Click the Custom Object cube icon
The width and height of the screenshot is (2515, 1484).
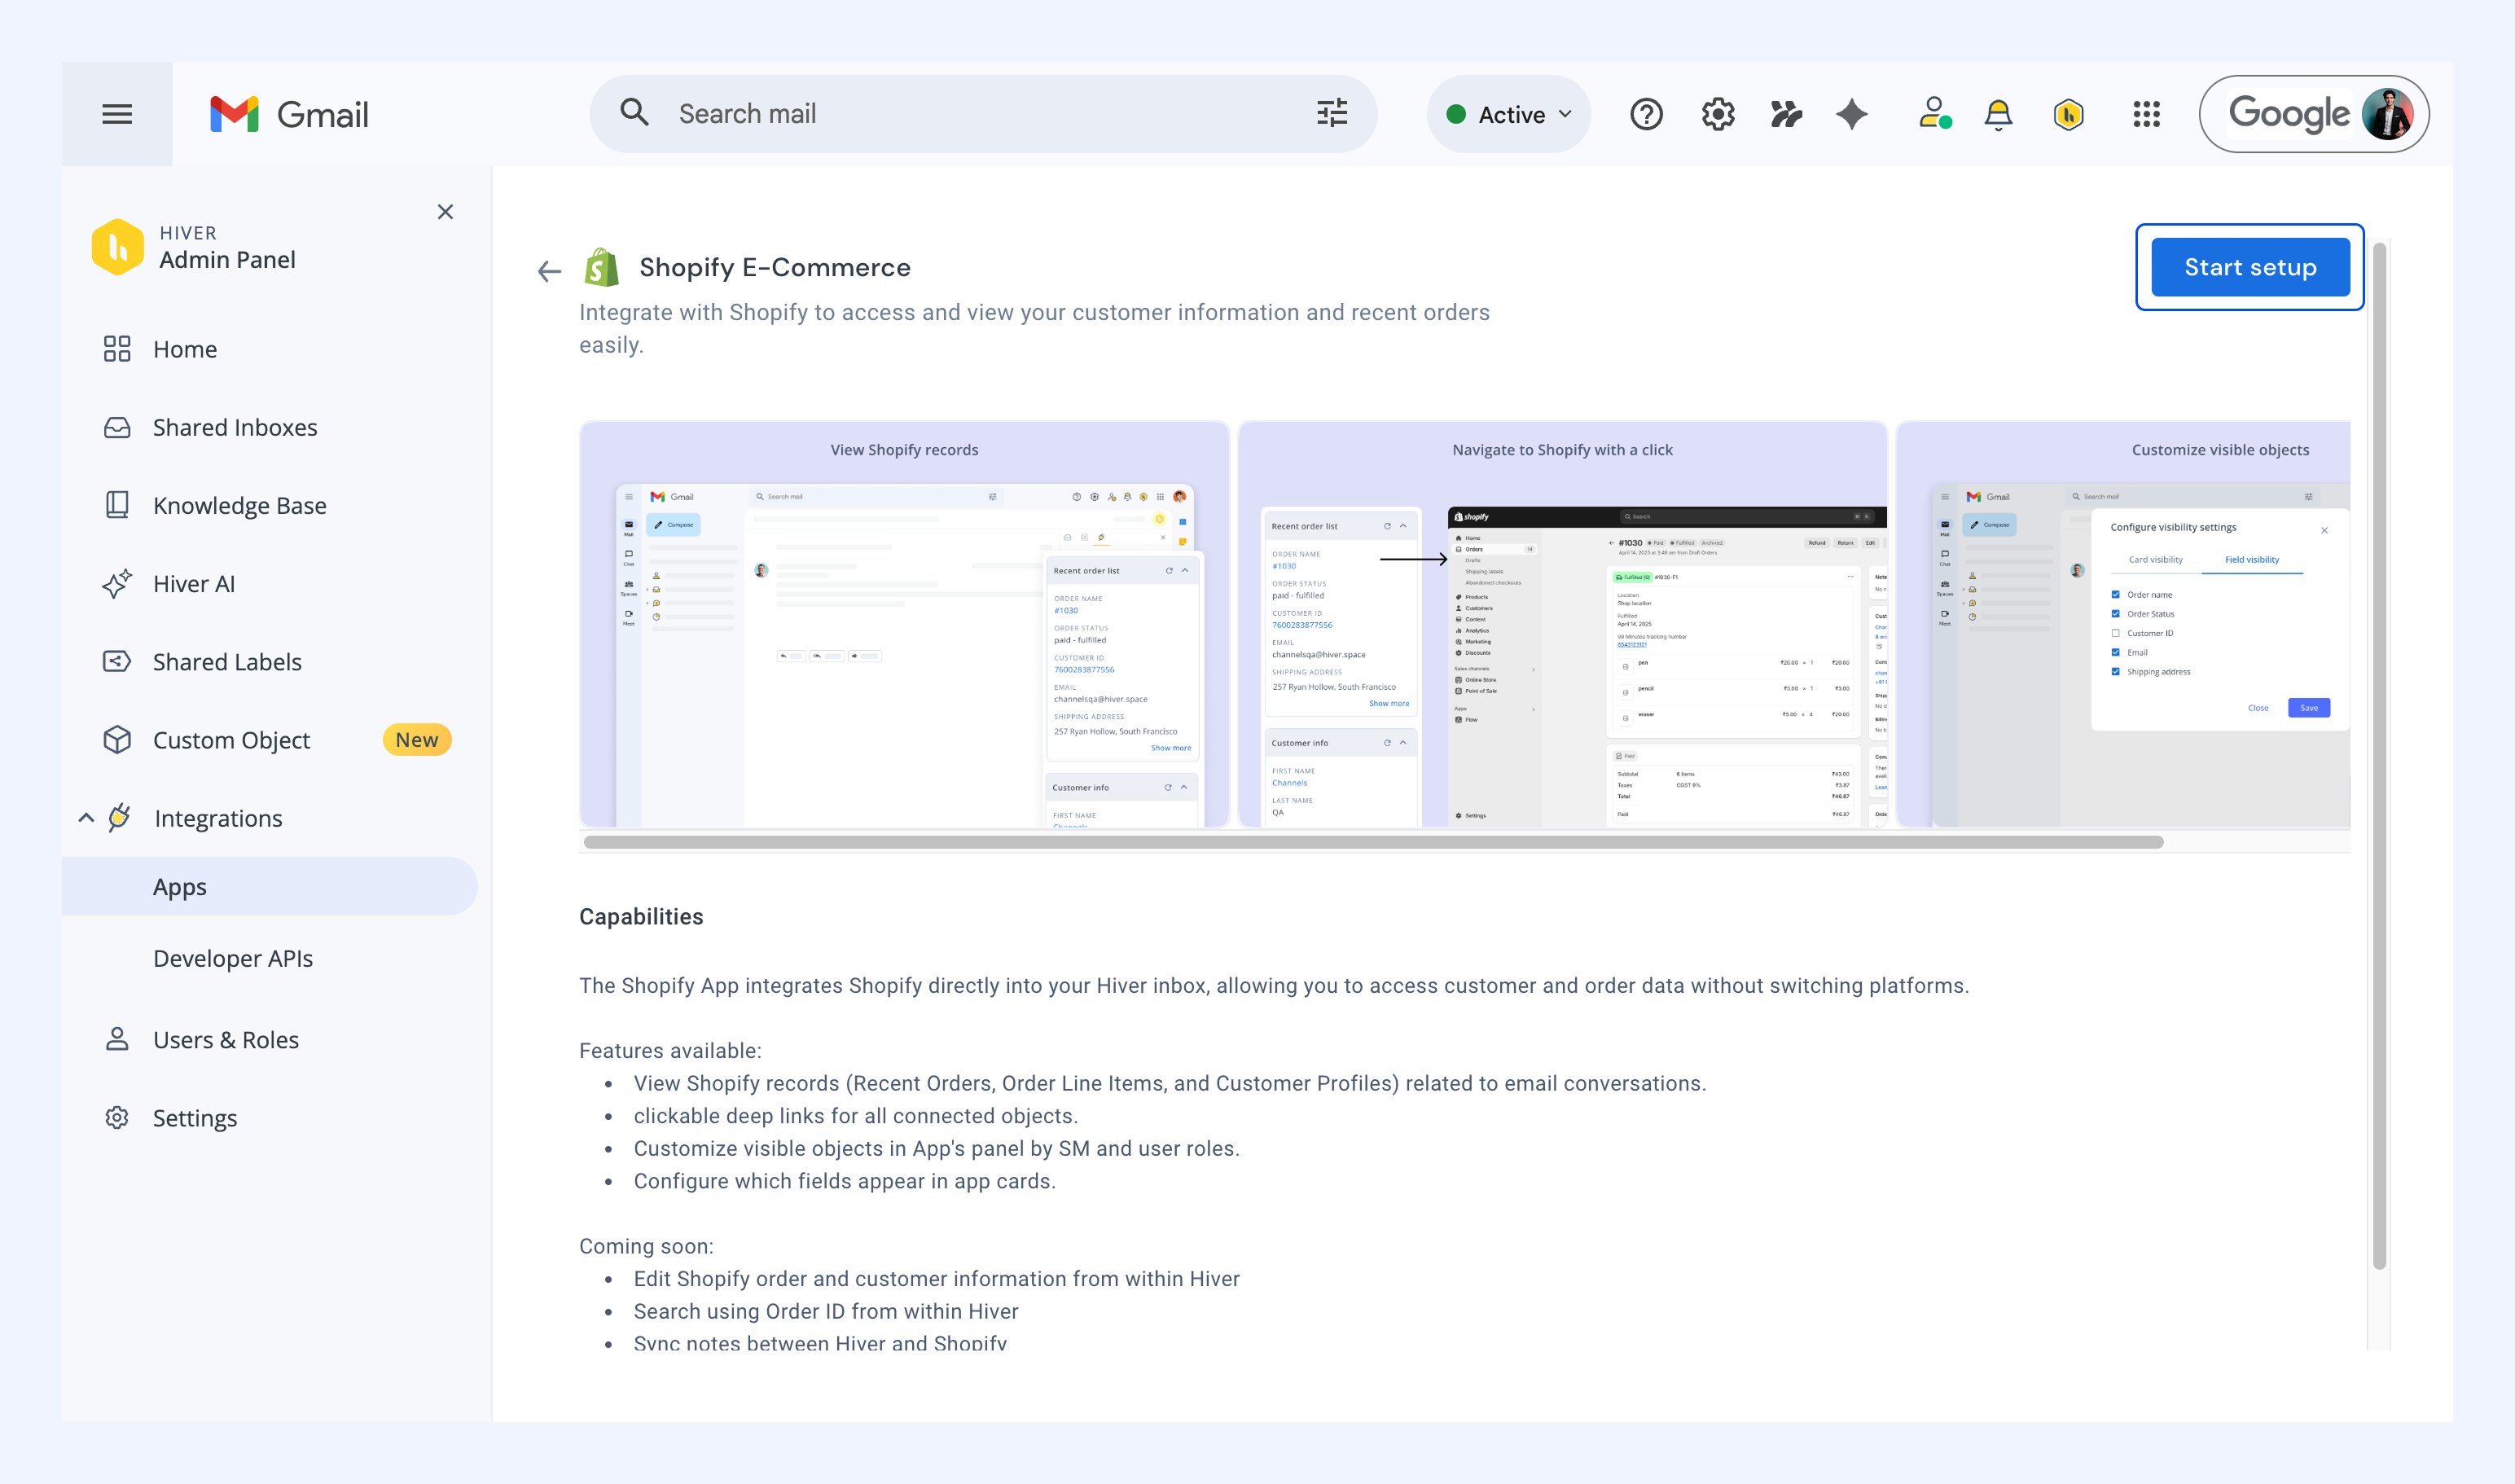(x=117, y=740)
